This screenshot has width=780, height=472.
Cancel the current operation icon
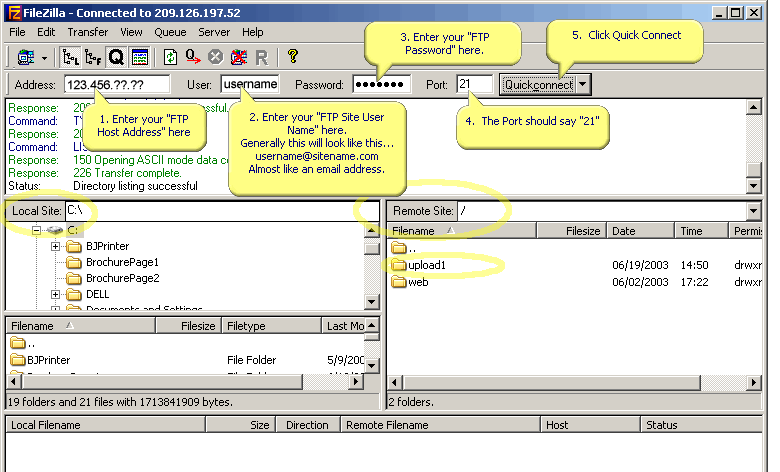215,58
